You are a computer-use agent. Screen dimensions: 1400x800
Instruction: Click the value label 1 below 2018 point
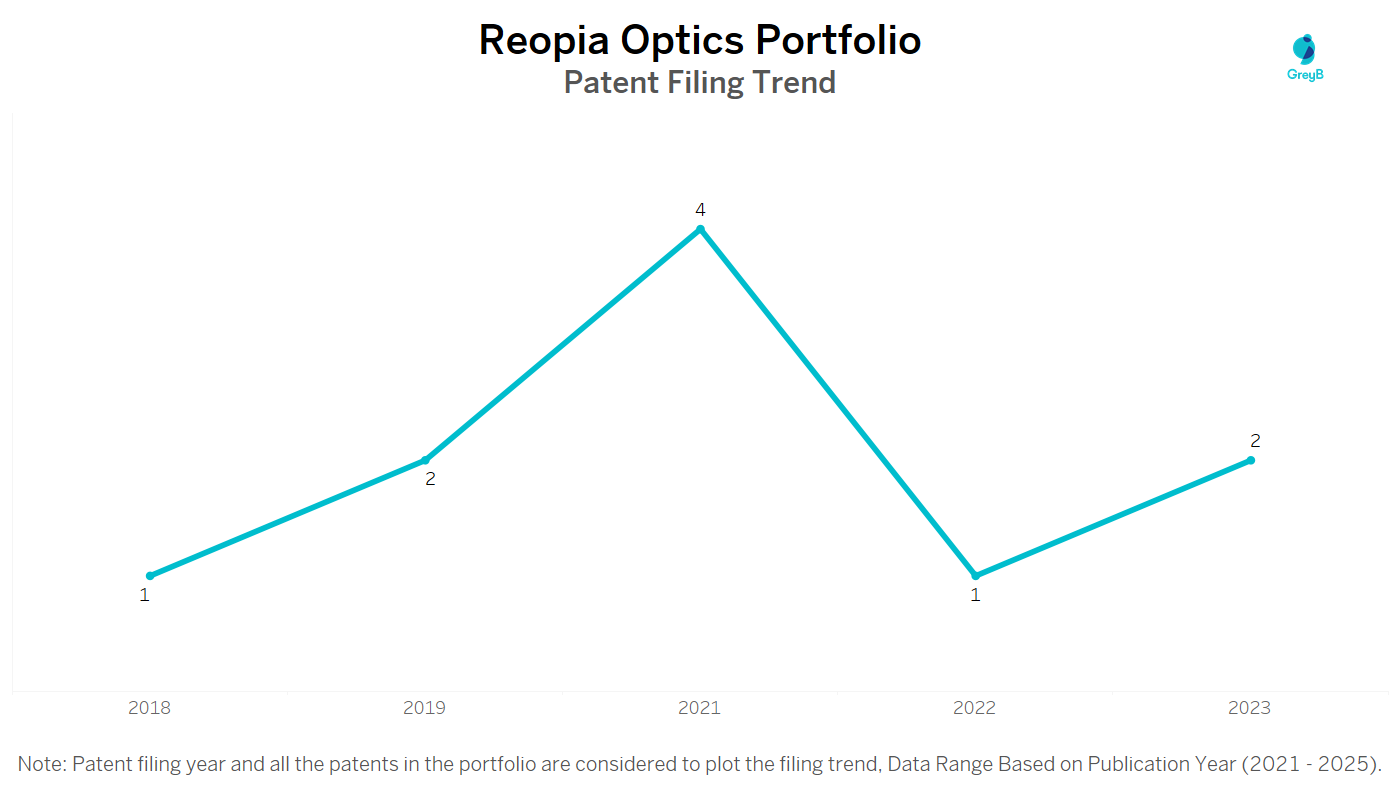pyautogui.click(x=144, y=595)
